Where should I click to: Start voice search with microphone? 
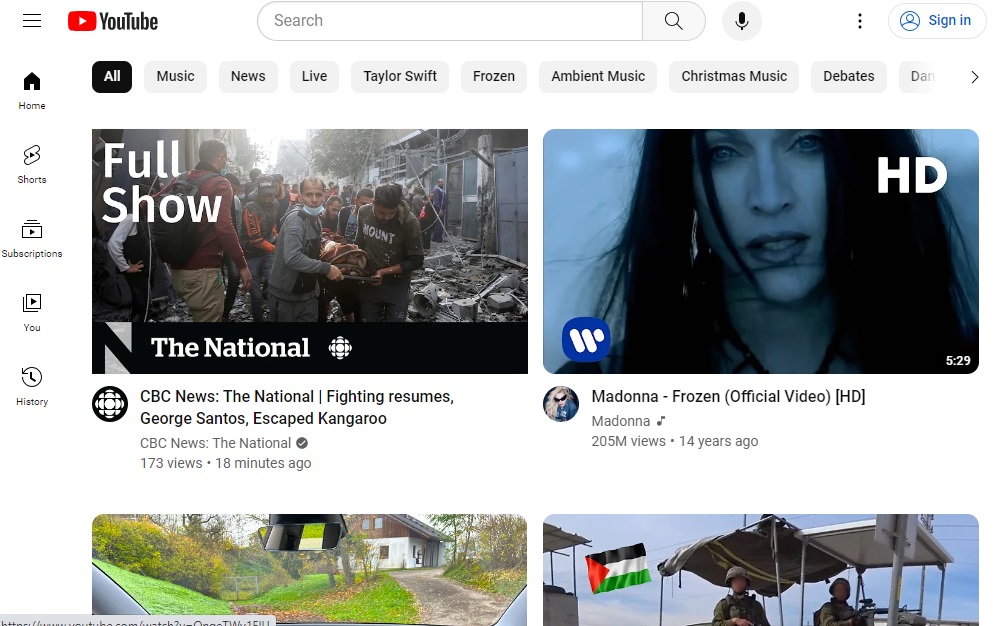pos(742,21)
